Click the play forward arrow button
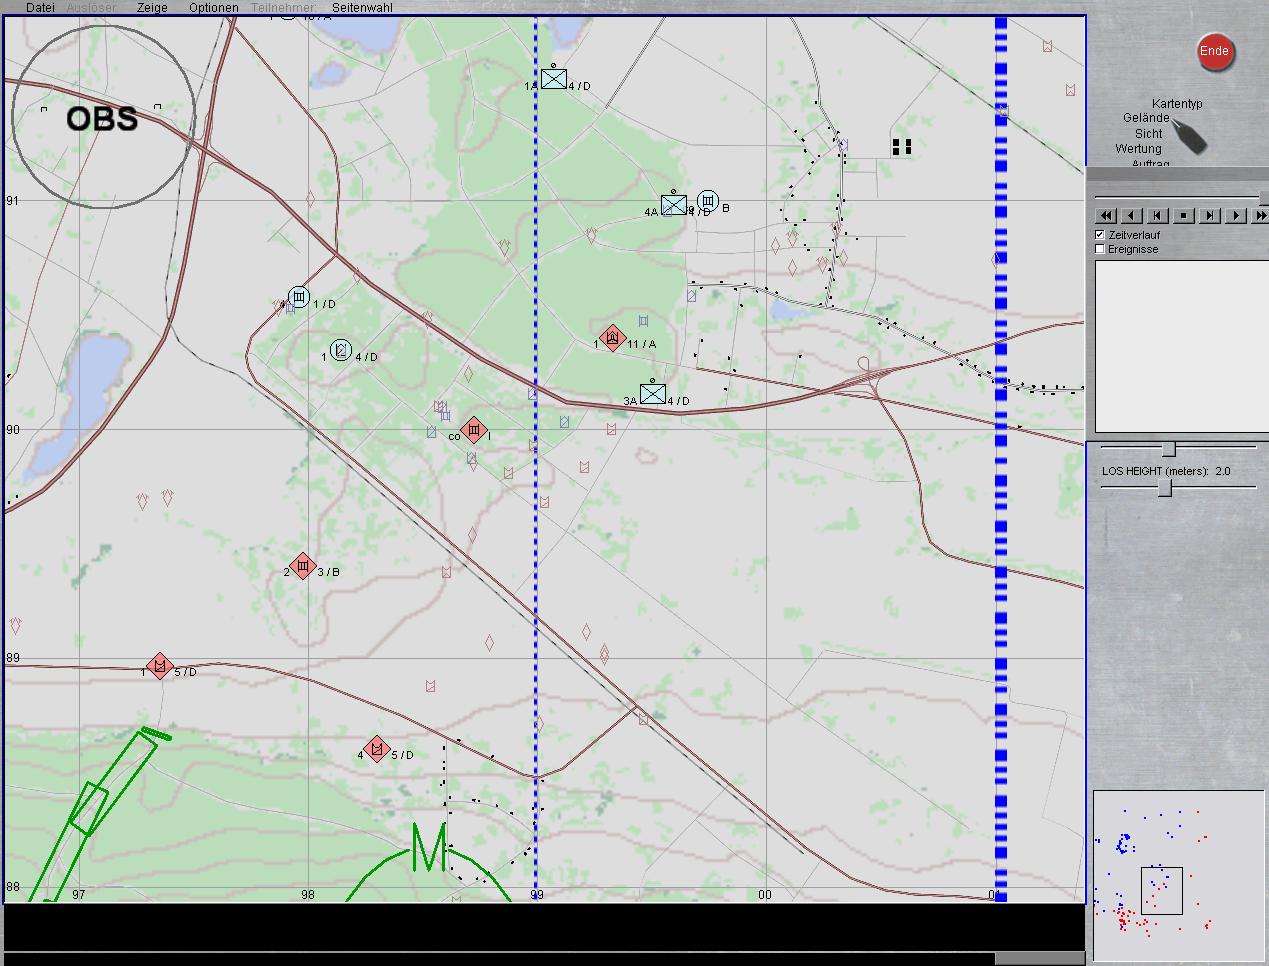1269x966 pixels. coord(1236,215)
